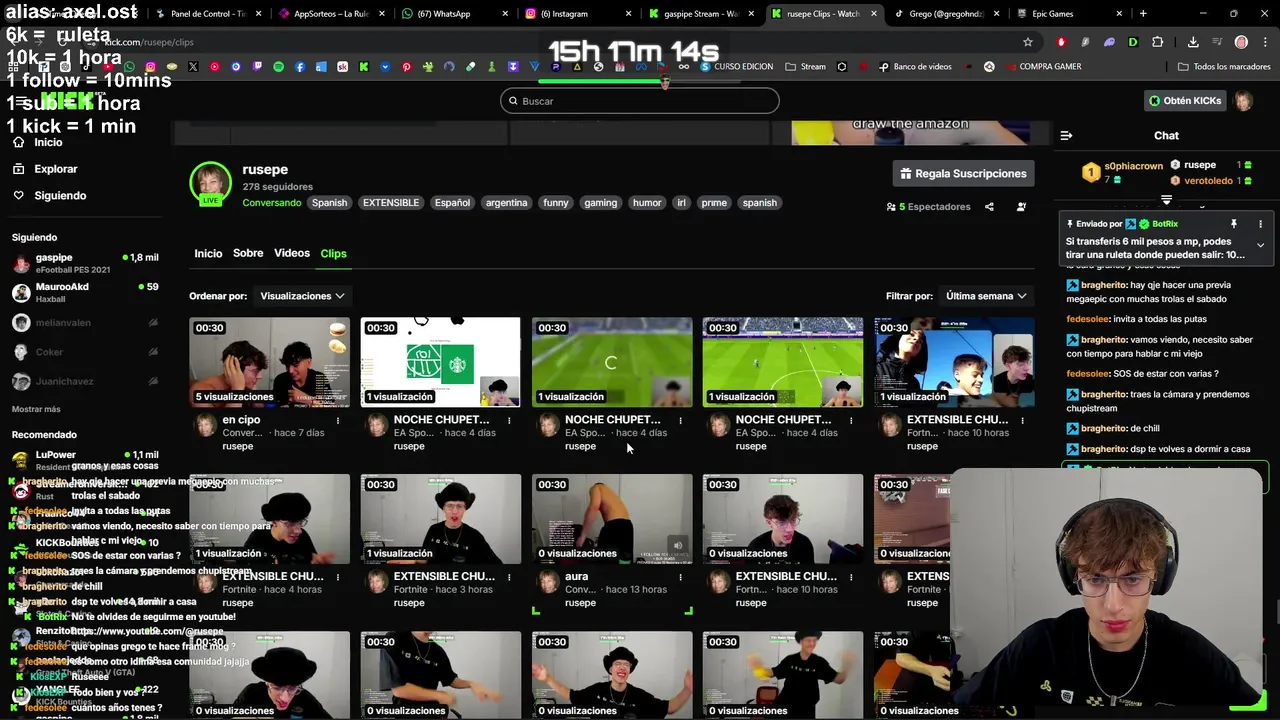This screenshot has height=720, width=1280.
Task: Open the X (Twitter) bookmark icon
Action: (x=193, y=67)
